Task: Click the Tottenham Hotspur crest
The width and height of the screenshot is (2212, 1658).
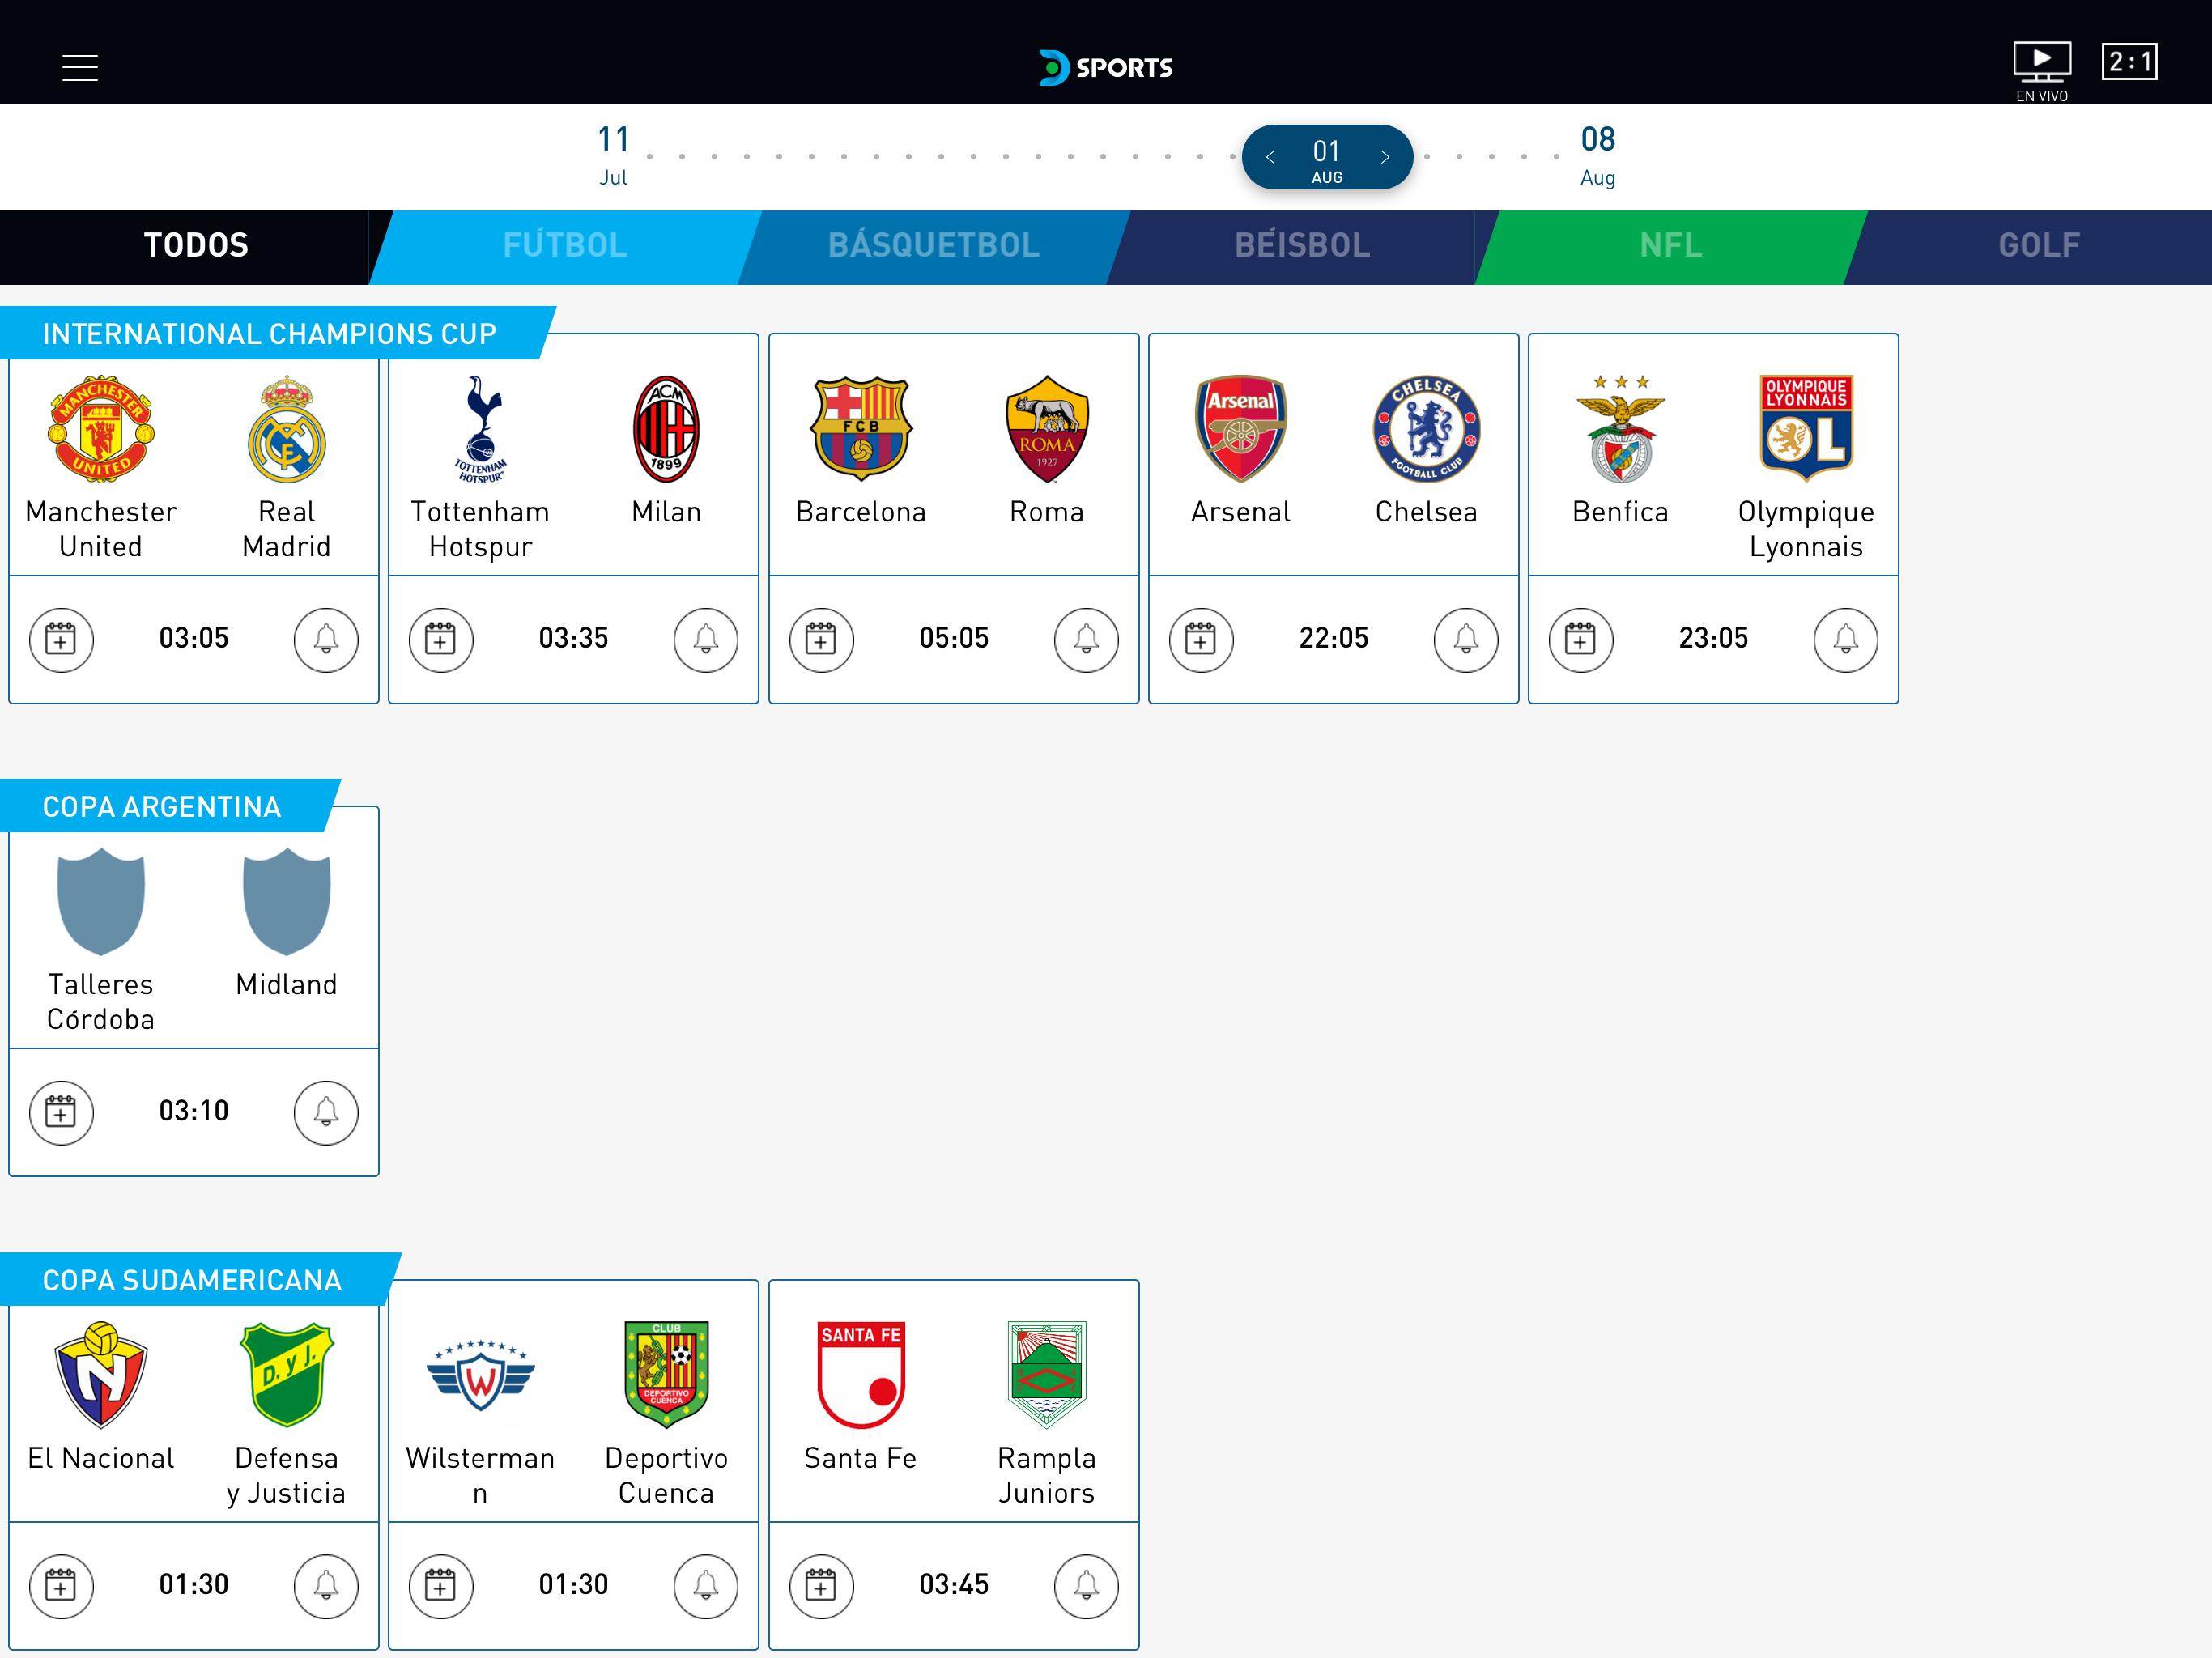Action: point(481,430)
